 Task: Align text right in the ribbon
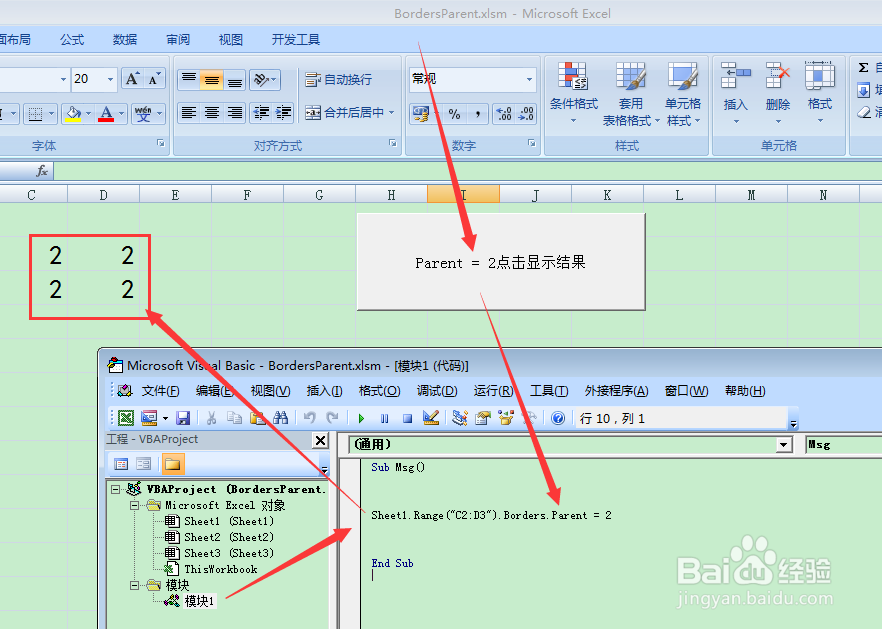point(235,113)
